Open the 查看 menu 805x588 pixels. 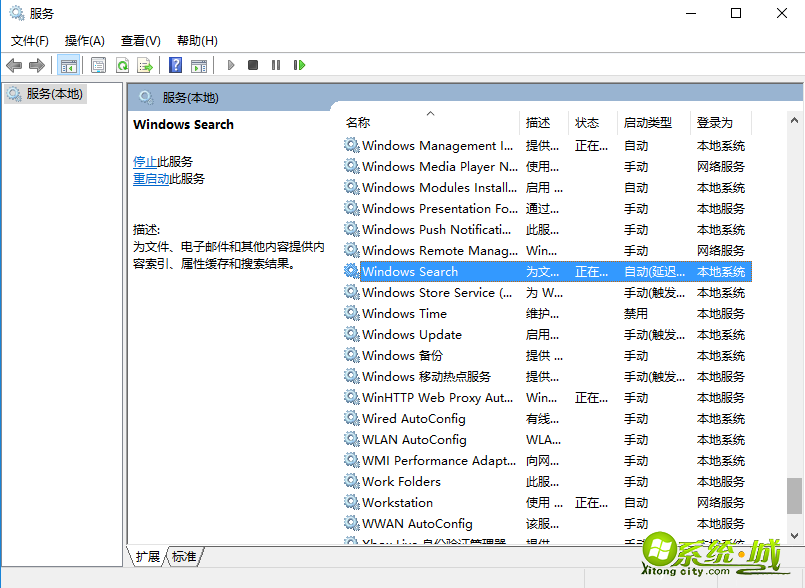pos(140,41)
